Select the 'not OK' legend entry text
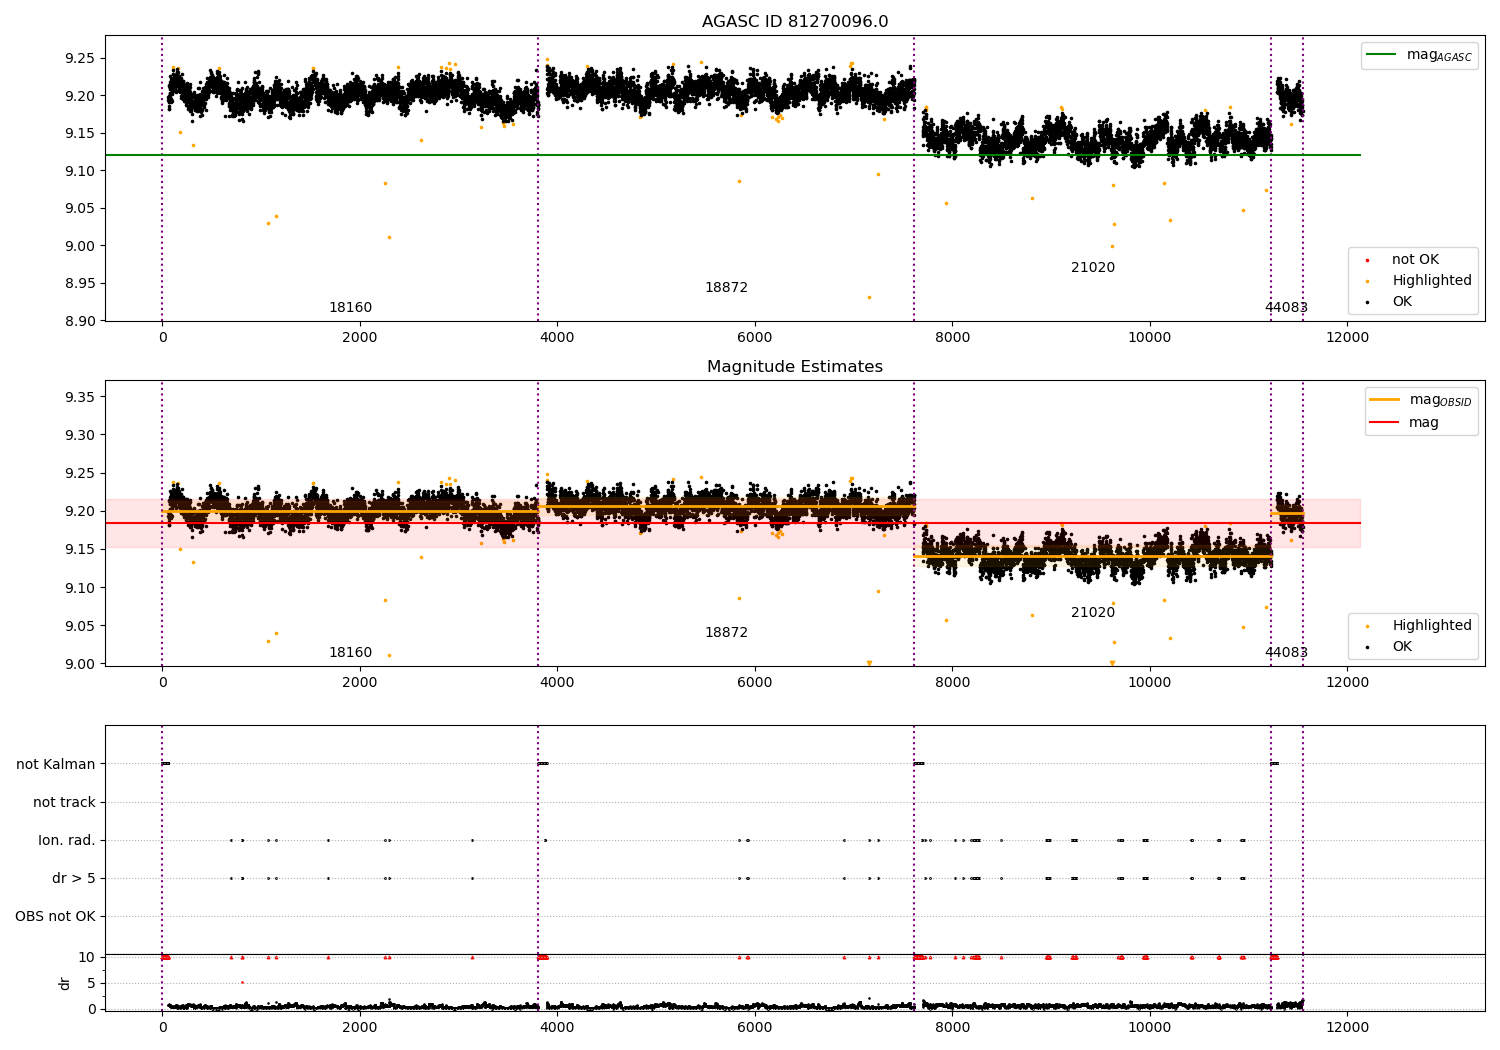Viewport: 1500px width, 1050px height. (x=1415, y=260)
